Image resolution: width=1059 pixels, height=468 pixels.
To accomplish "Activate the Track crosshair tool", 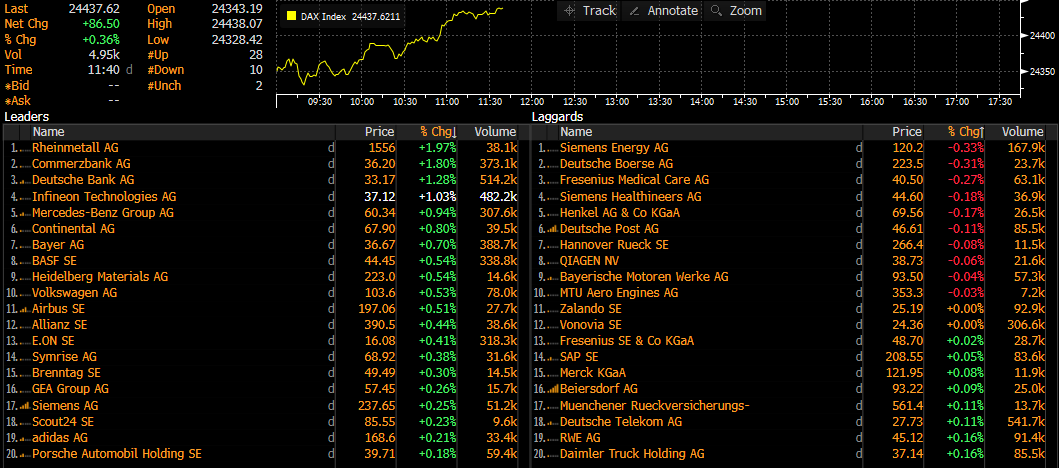I will pos(590,10).
